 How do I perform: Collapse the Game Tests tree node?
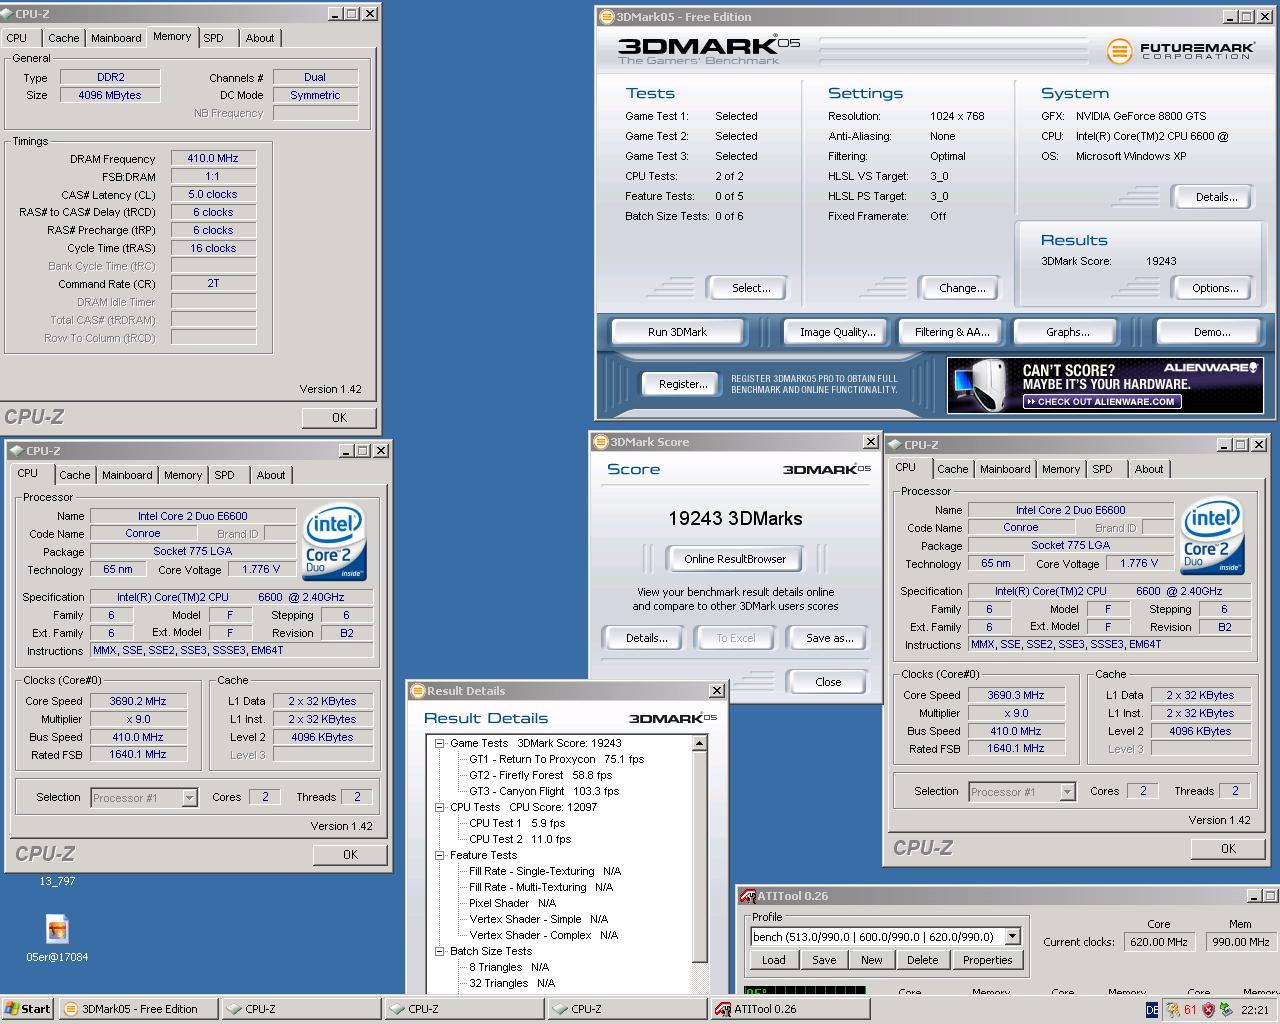[439, 743]
